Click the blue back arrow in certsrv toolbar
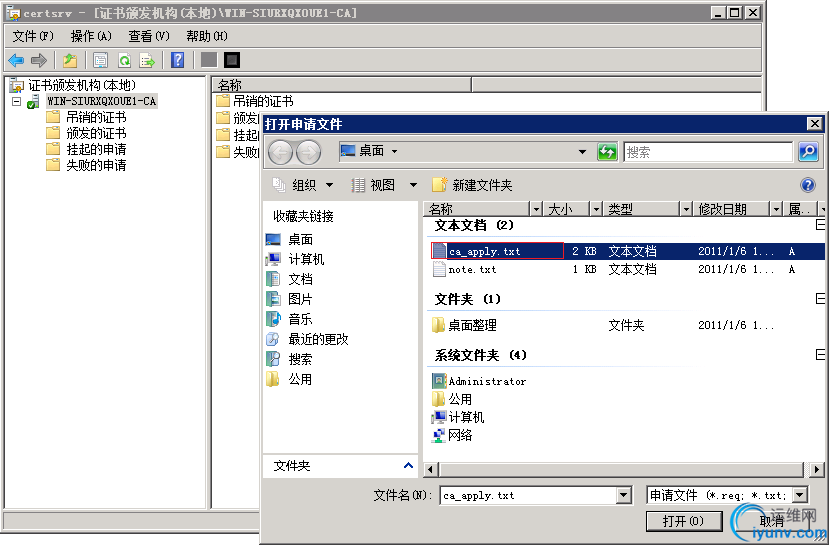The image size is (833, 549). 16,61
